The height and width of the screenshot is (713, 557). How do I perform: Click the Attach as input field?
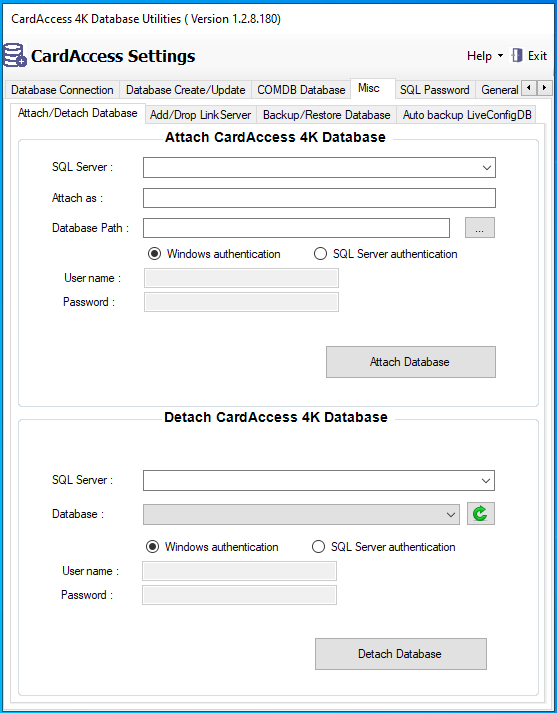(x=319, y=198)
